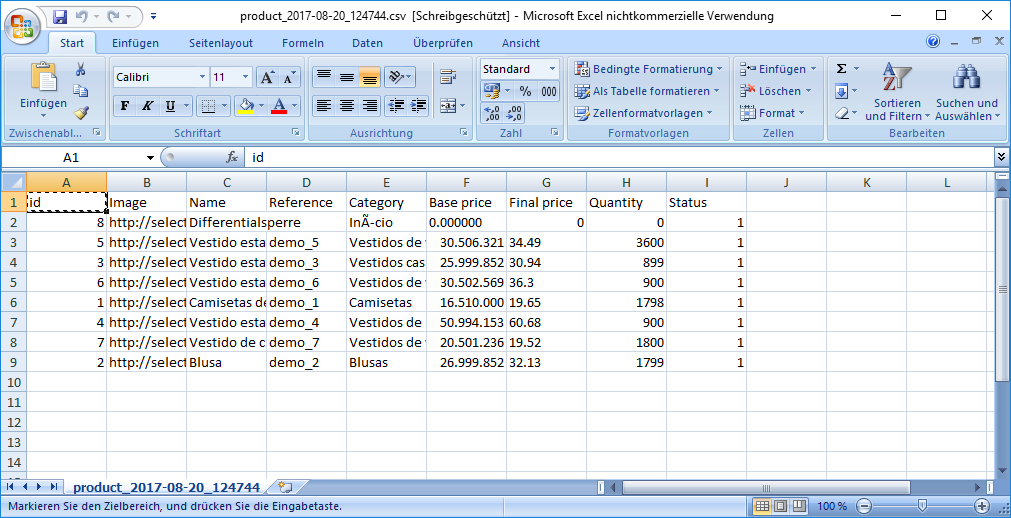Image resolution: width=1011 pixels, height=518 pixels.
Task: Apply borders with the border icon
Action: [208, 106]
